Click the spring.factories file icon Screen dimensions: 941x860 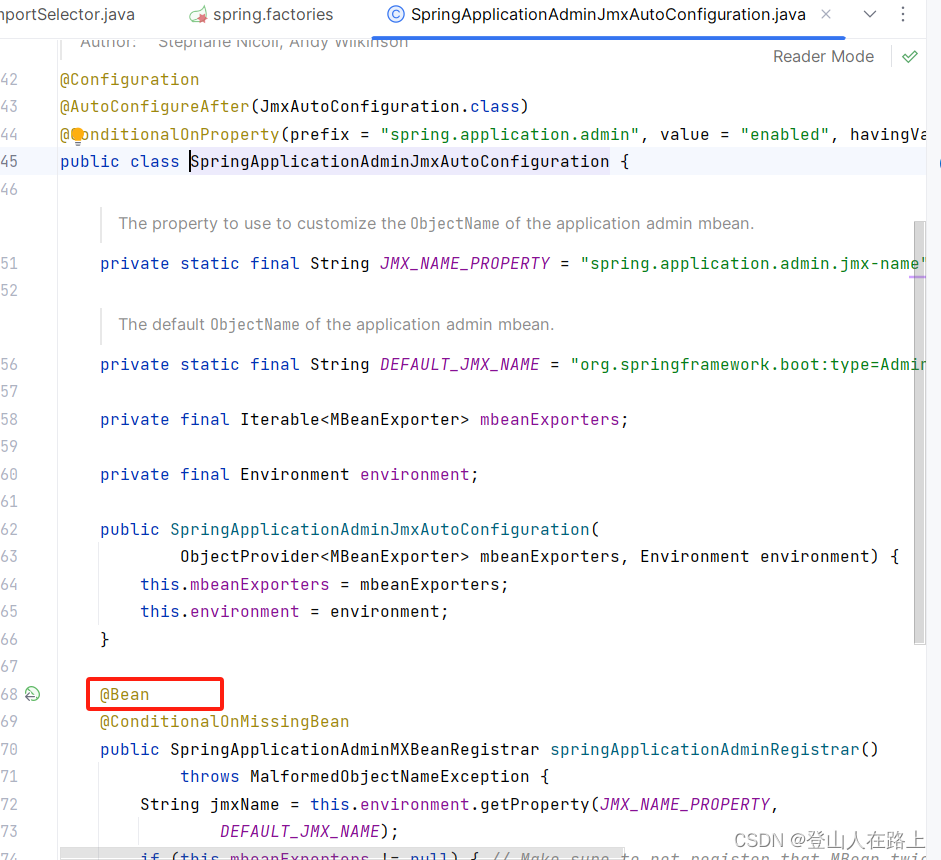point(199,14)
